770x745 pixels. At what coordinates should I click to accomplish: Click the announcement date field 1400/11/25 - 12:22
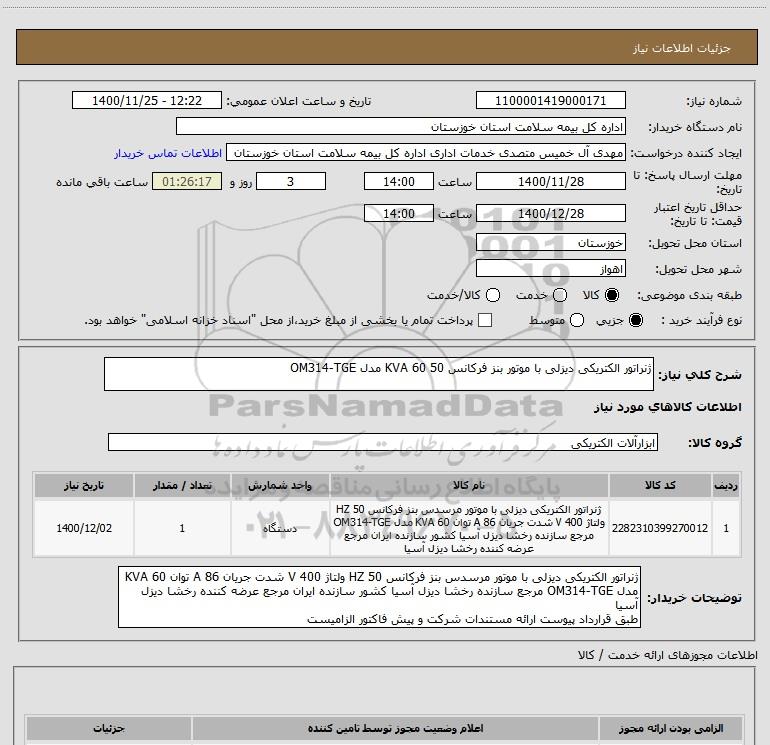[147, 100]
